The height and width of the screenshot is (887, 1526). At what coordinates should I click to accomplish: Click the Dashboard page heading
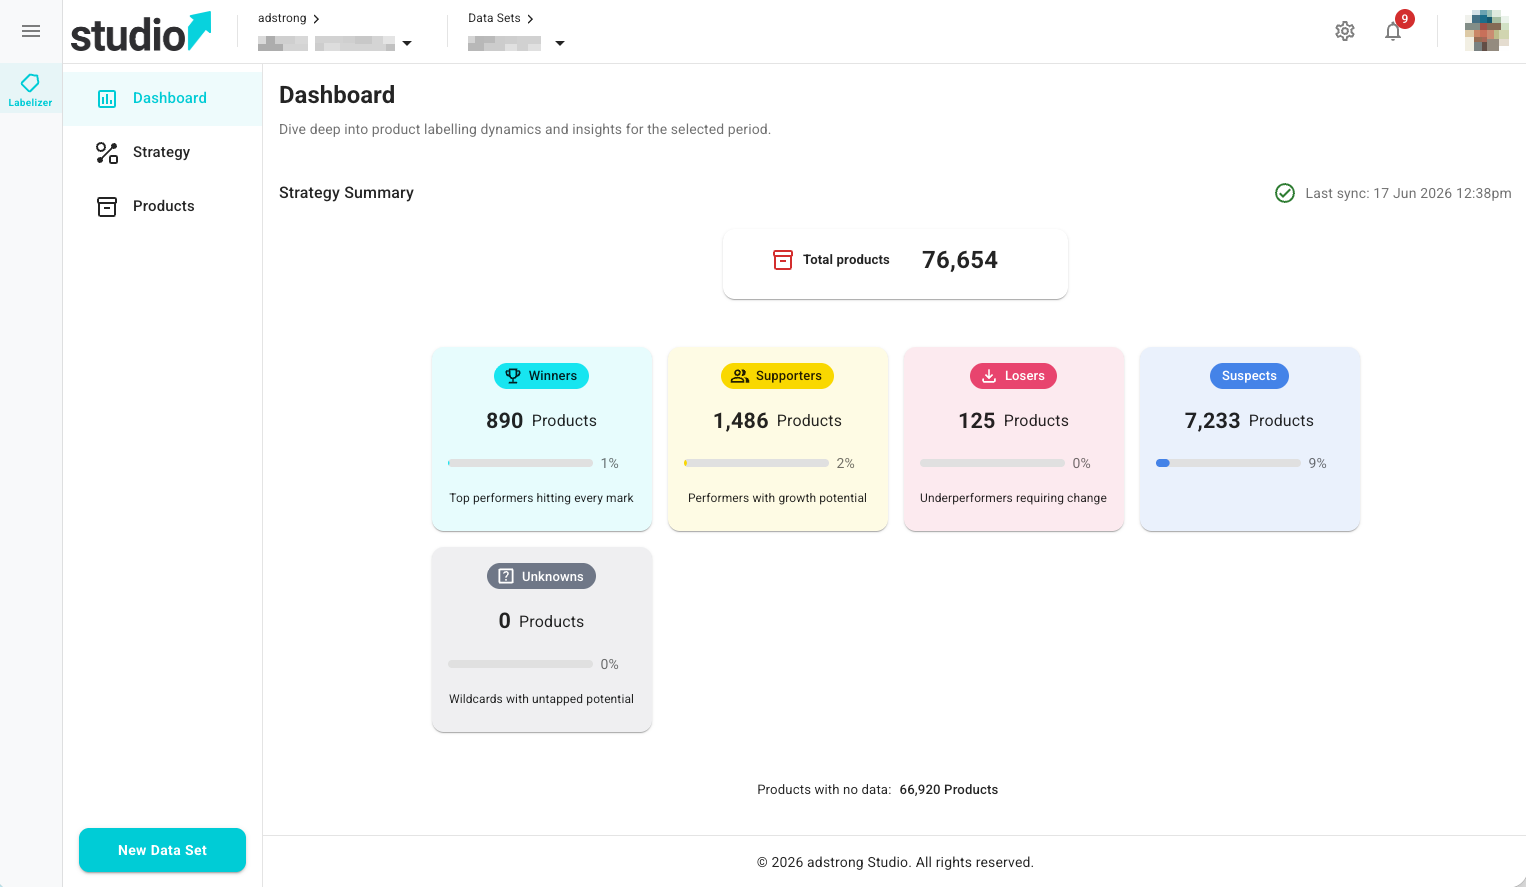(337, 95)
